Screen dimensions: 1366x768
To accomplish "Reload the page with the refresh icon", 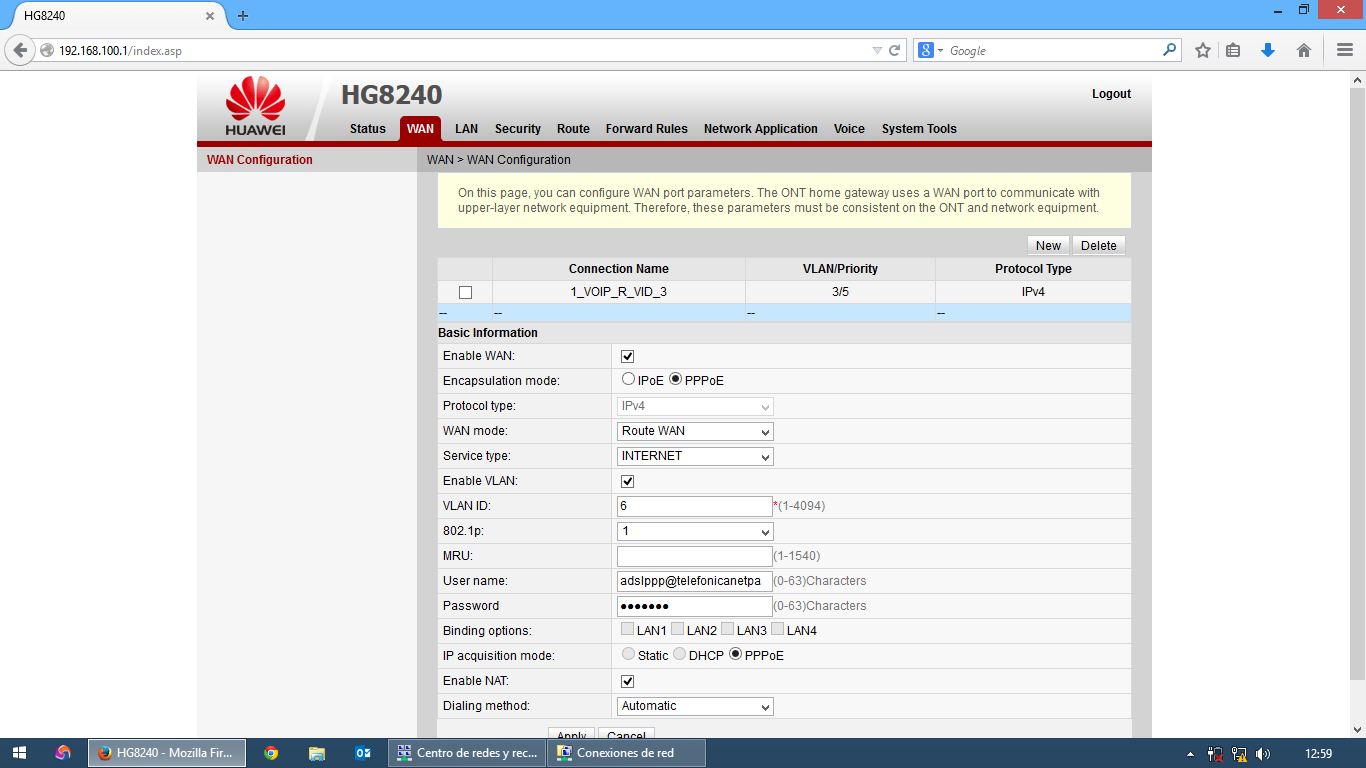I will pos(895,50).
